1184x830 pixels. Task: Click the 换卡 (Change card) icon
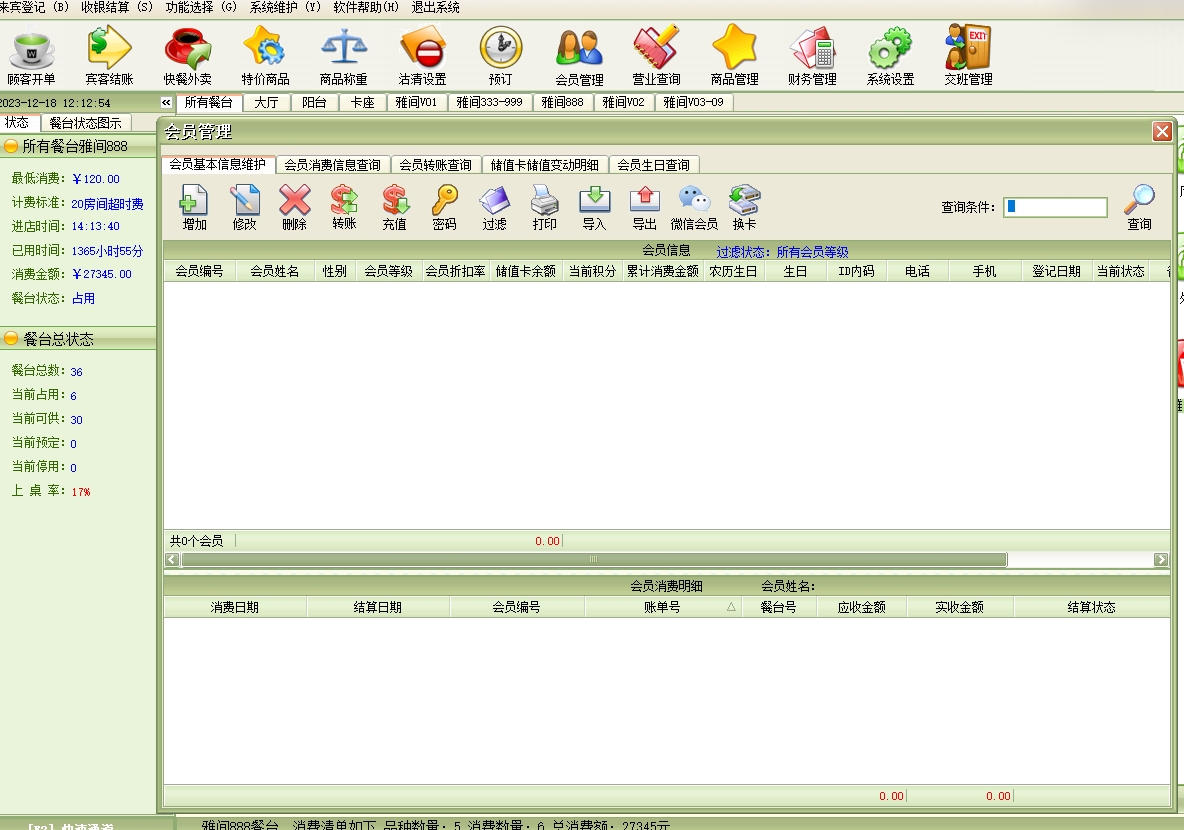(x=744, y=207)
